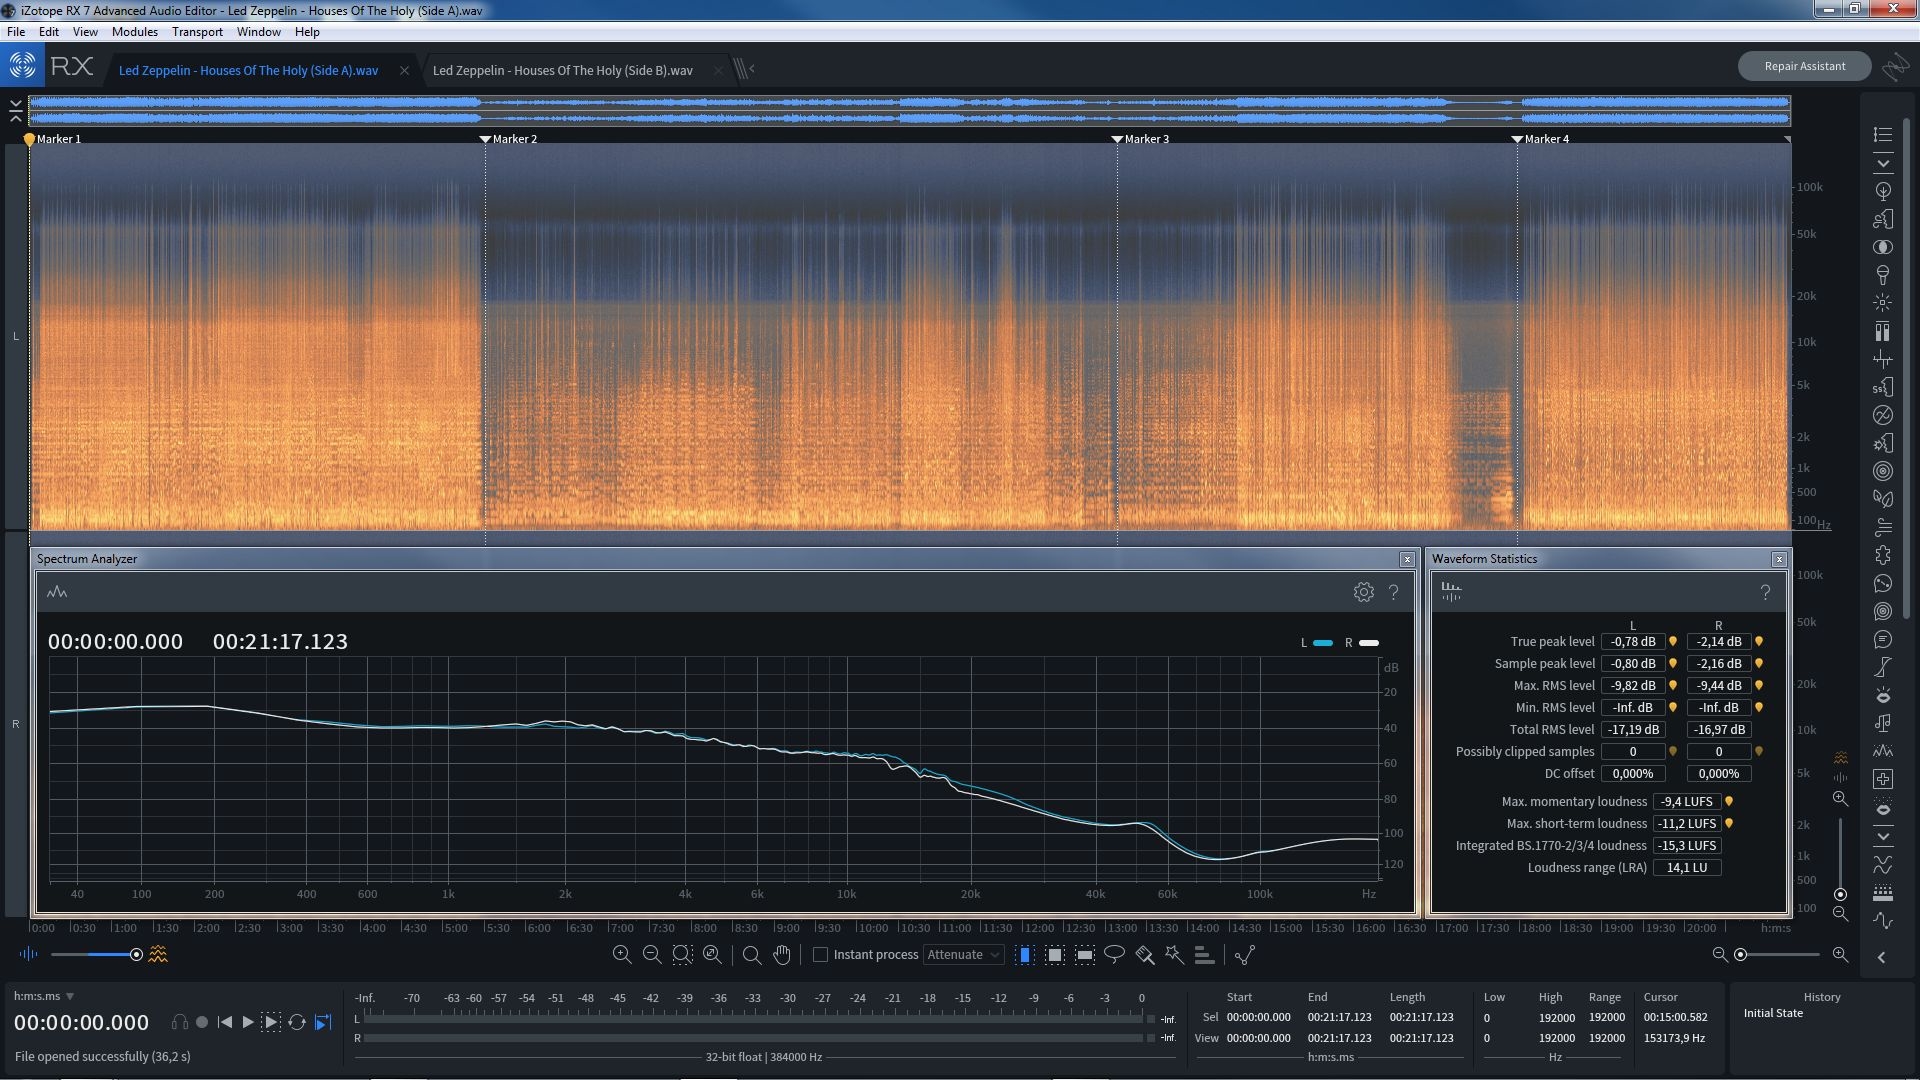Toggle loop playback

(297, 1022)
